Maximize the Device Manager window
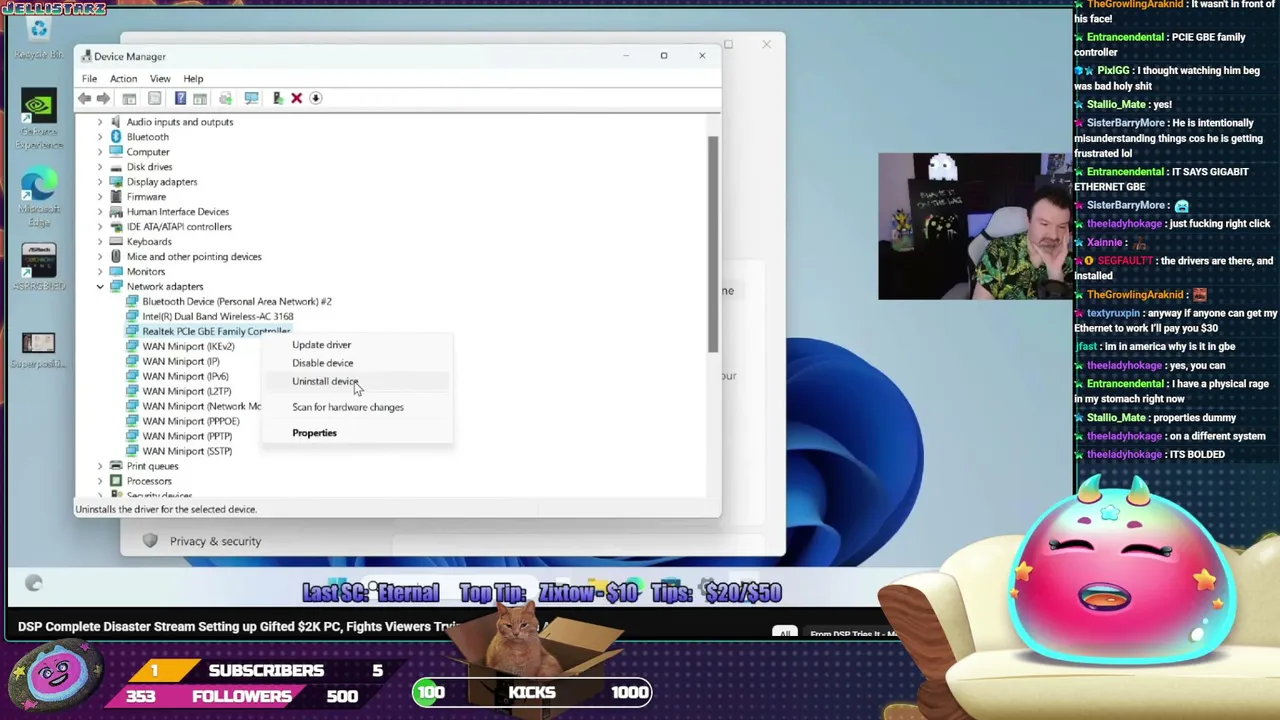Image resolution: width=1280 pixels, height=720 pixels. pyautogui.click(x=663, y=56)
